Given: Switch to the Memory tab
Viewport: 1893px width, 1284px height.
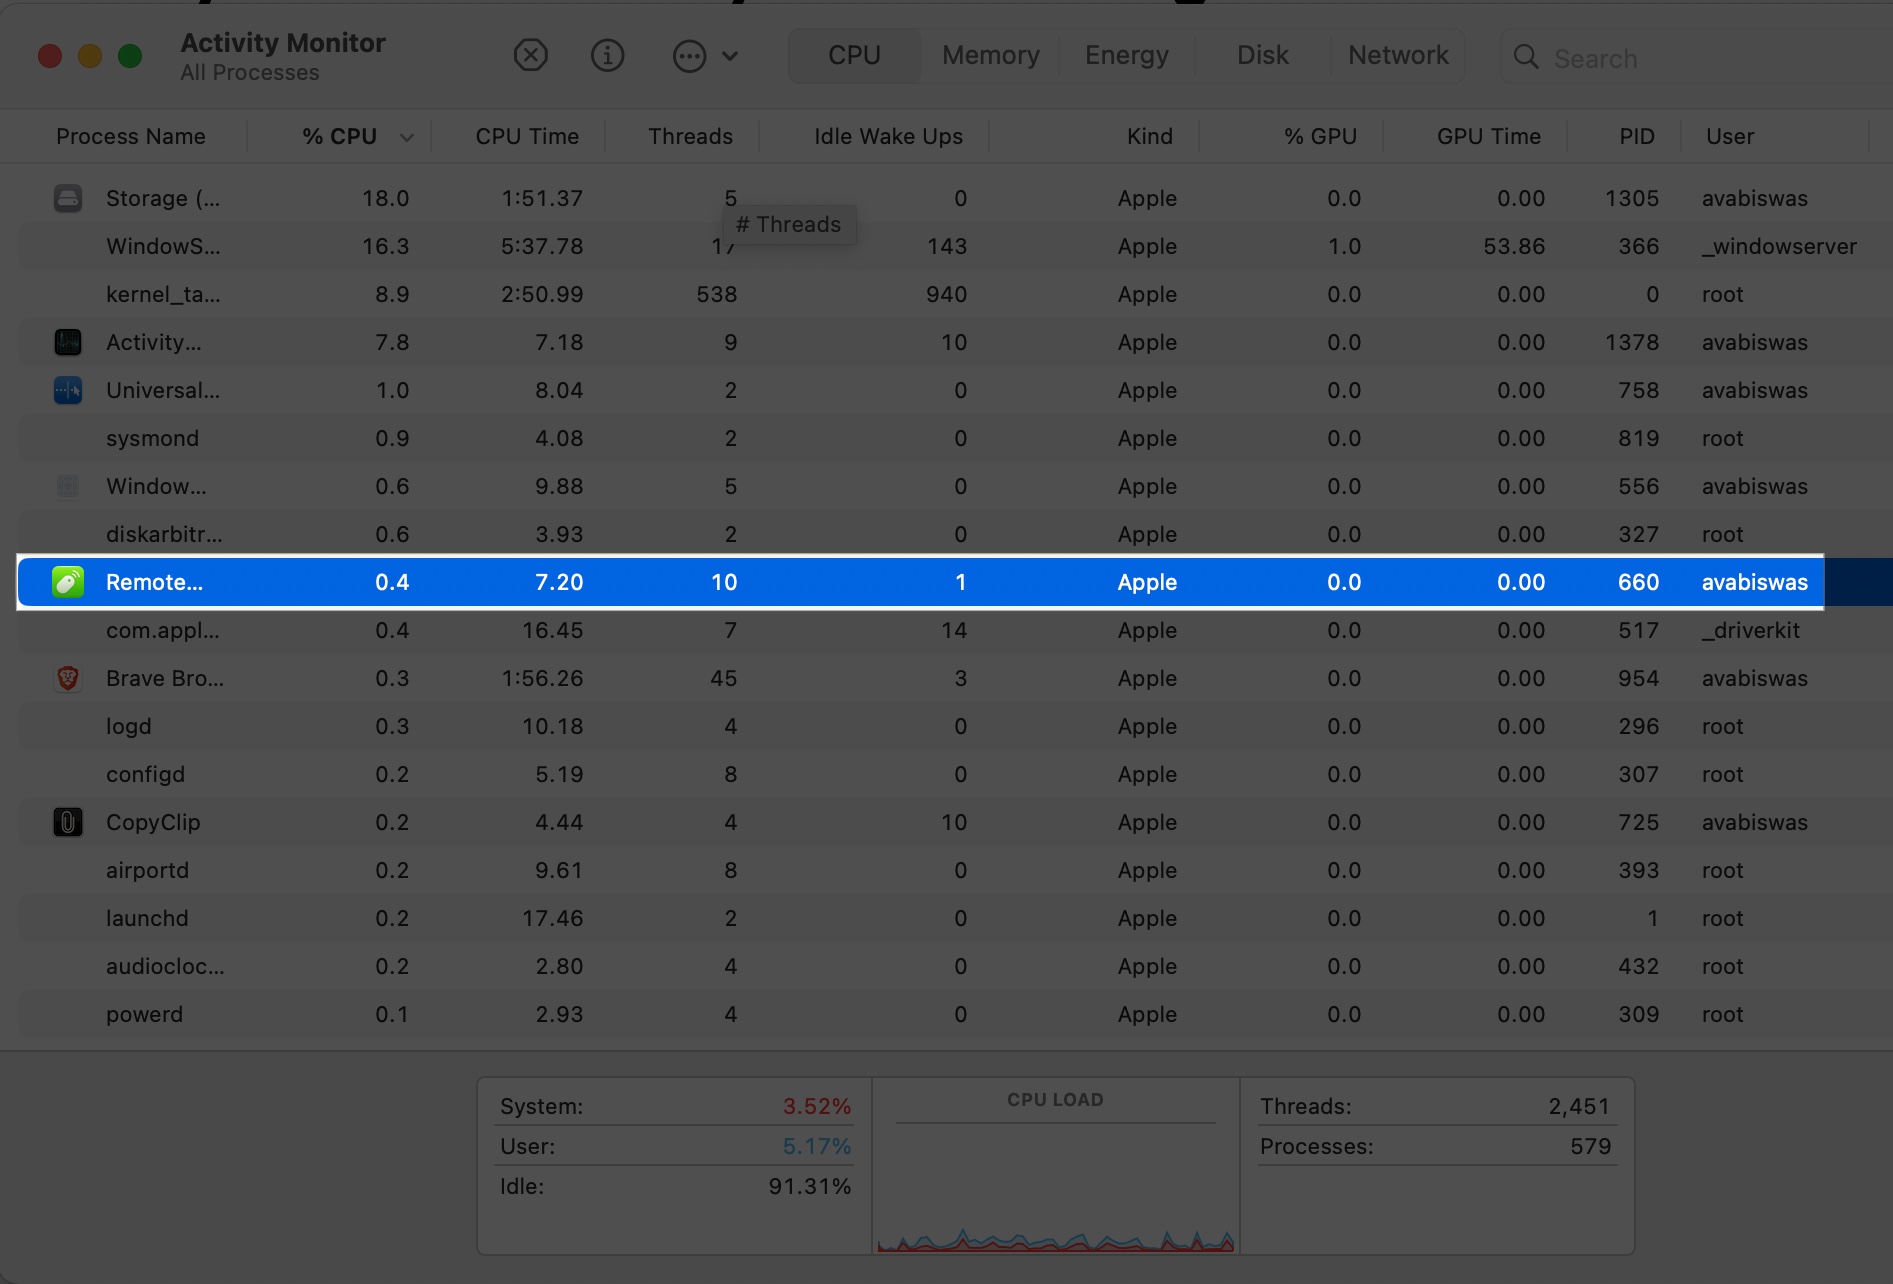Looking at the screenshot, I should [988, 55].
